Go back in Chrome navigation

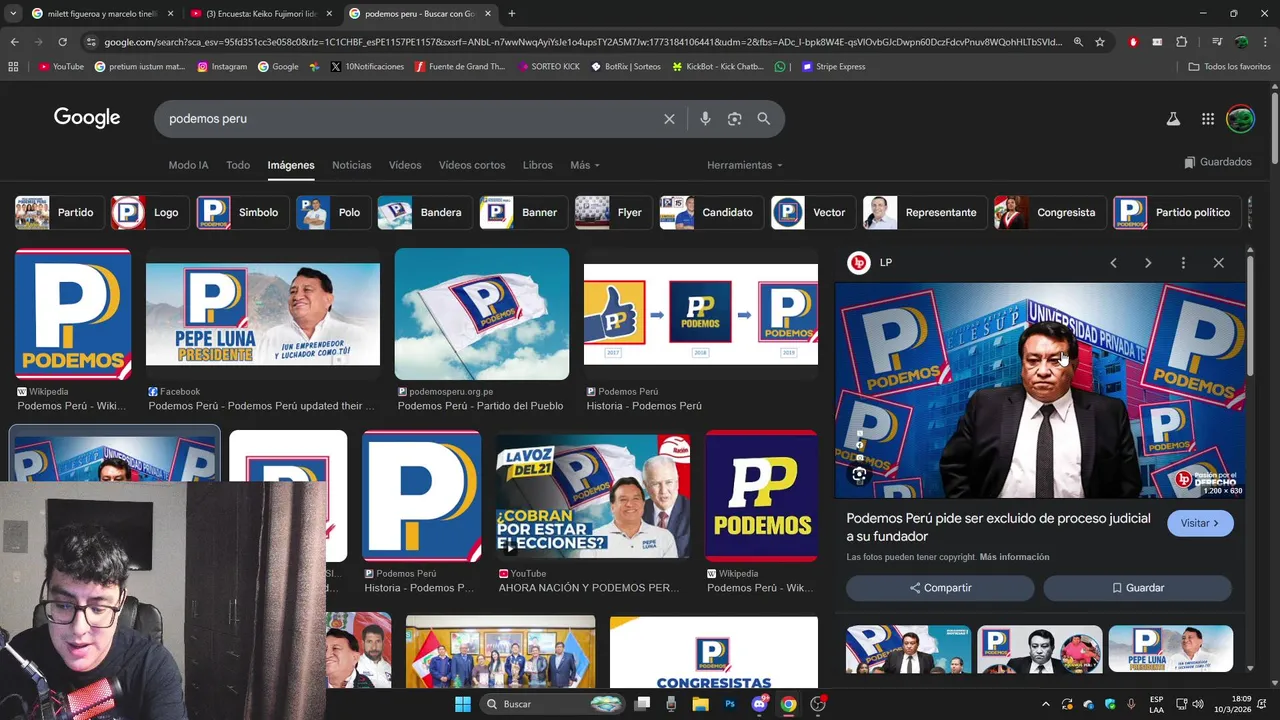14,42
